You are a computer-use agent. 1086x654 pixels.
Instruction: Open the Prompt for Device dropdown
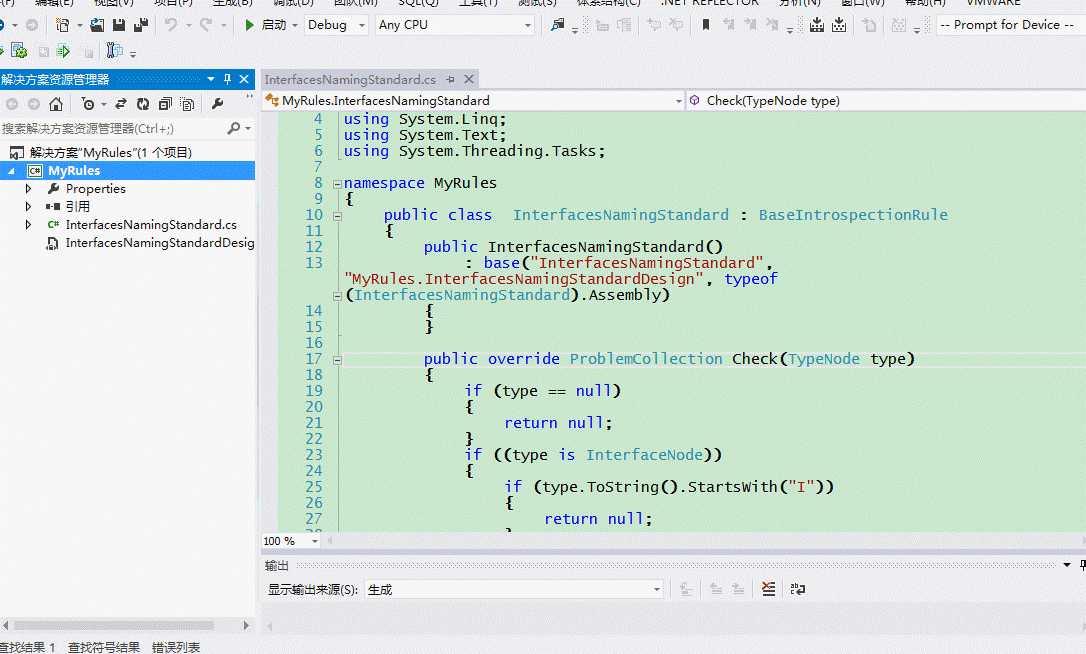(1011, 25)
